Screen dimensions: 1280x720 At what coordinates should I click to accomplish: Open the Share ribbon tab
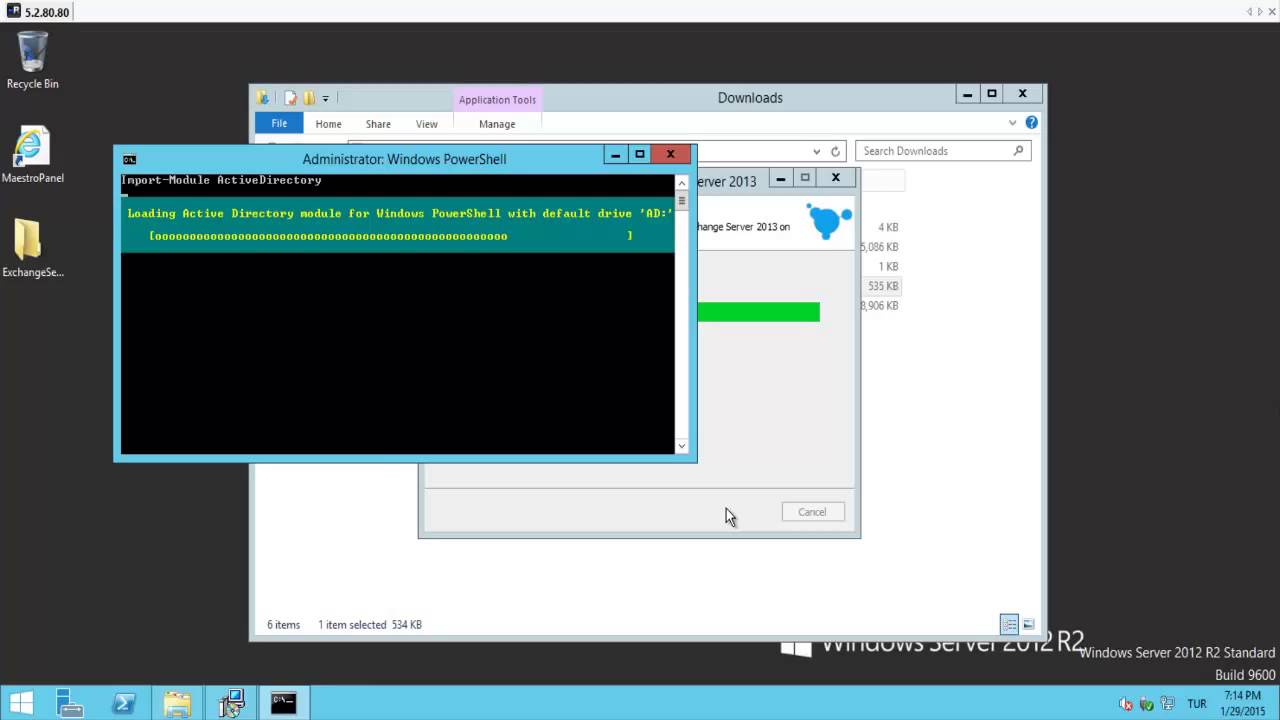tap(378, 124)
